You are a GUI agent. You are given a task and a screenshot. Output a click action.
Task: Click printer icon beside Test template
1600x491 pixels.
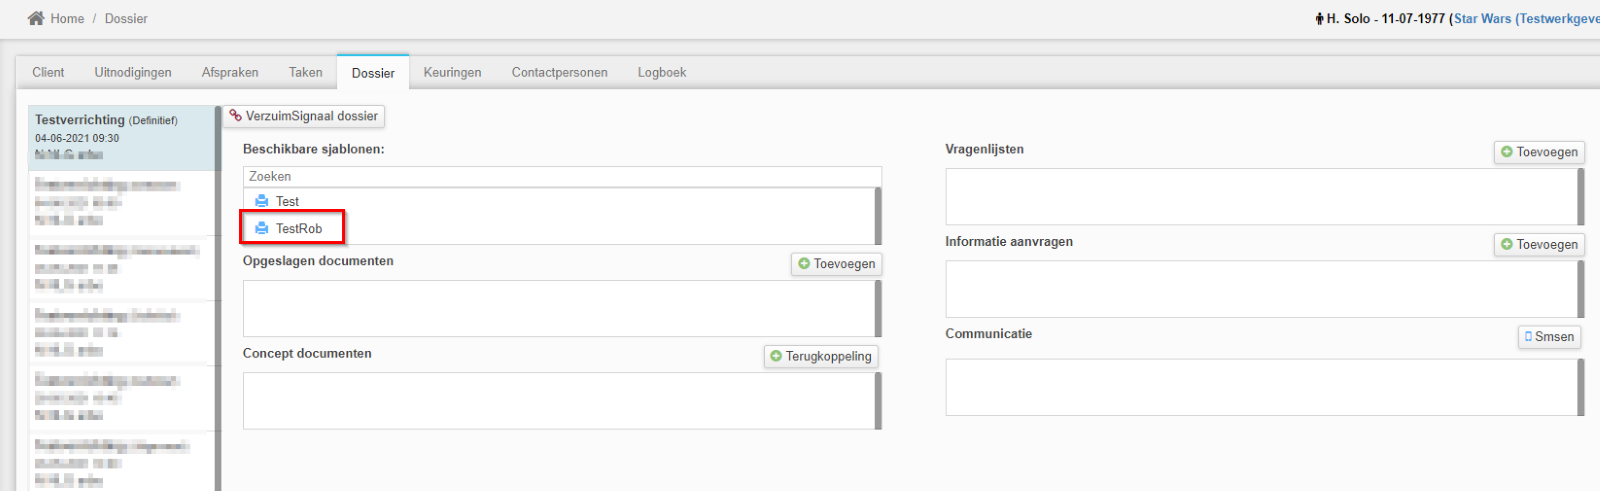(262, 201)
